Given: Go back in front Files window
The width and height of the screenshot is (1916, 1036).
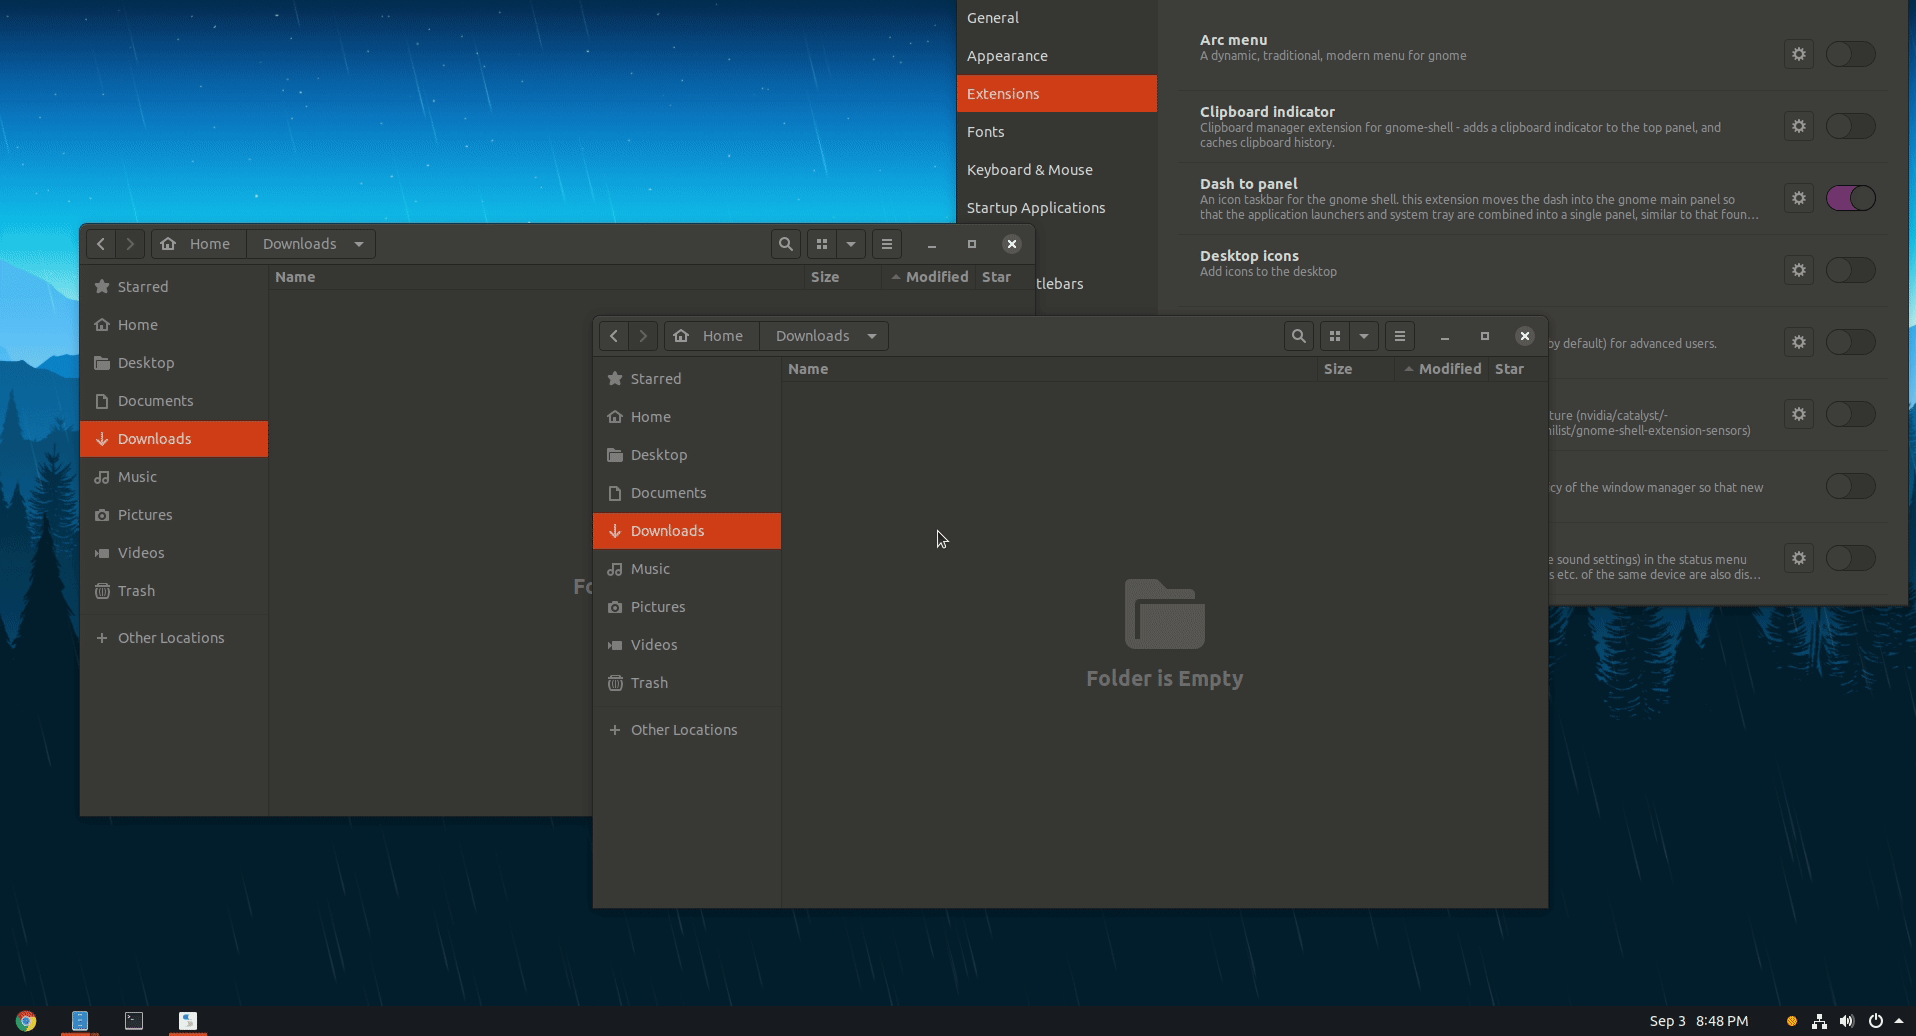Looking at the screenshot, I should pyautogui.click(x=614, y=336).
